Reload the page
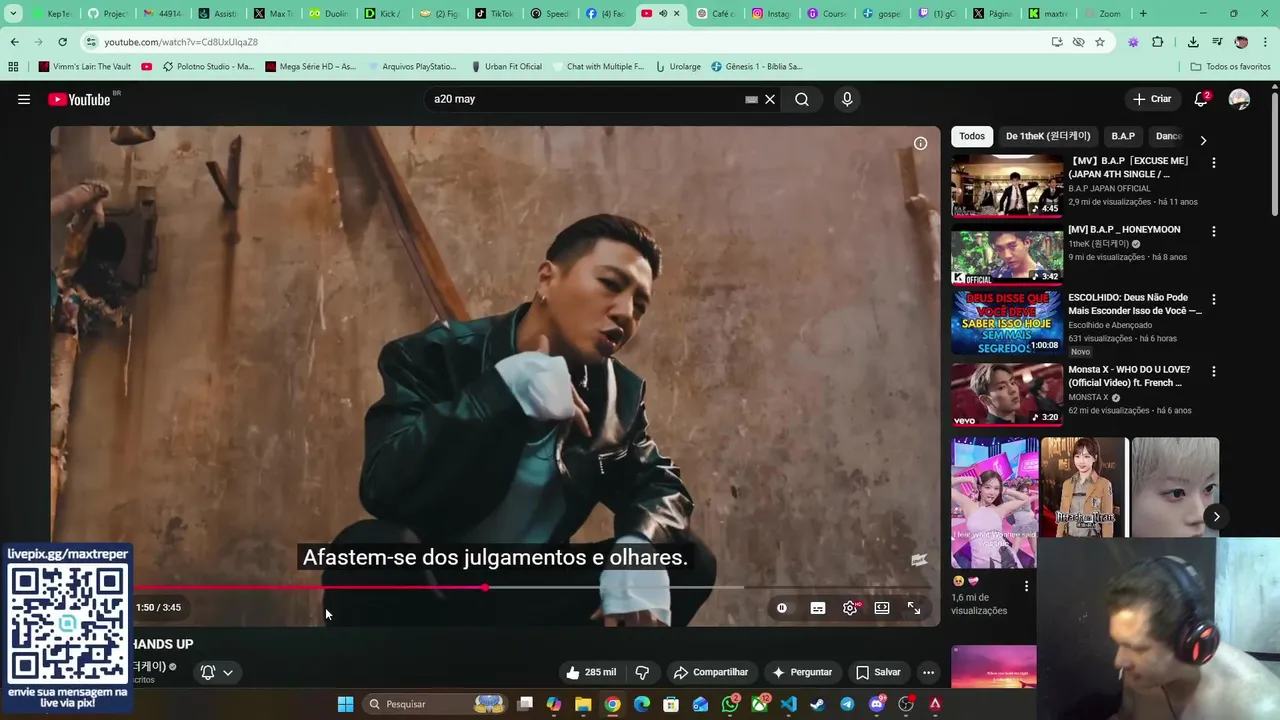The width and height of the screenshot is (1280, 720). [62, 42]
